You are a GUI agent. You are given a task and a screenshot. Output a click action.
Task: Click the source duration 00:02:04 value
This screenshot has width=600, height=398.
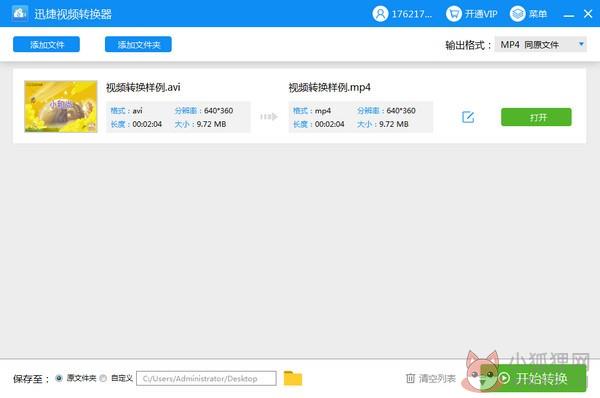(x=147, y=124)
